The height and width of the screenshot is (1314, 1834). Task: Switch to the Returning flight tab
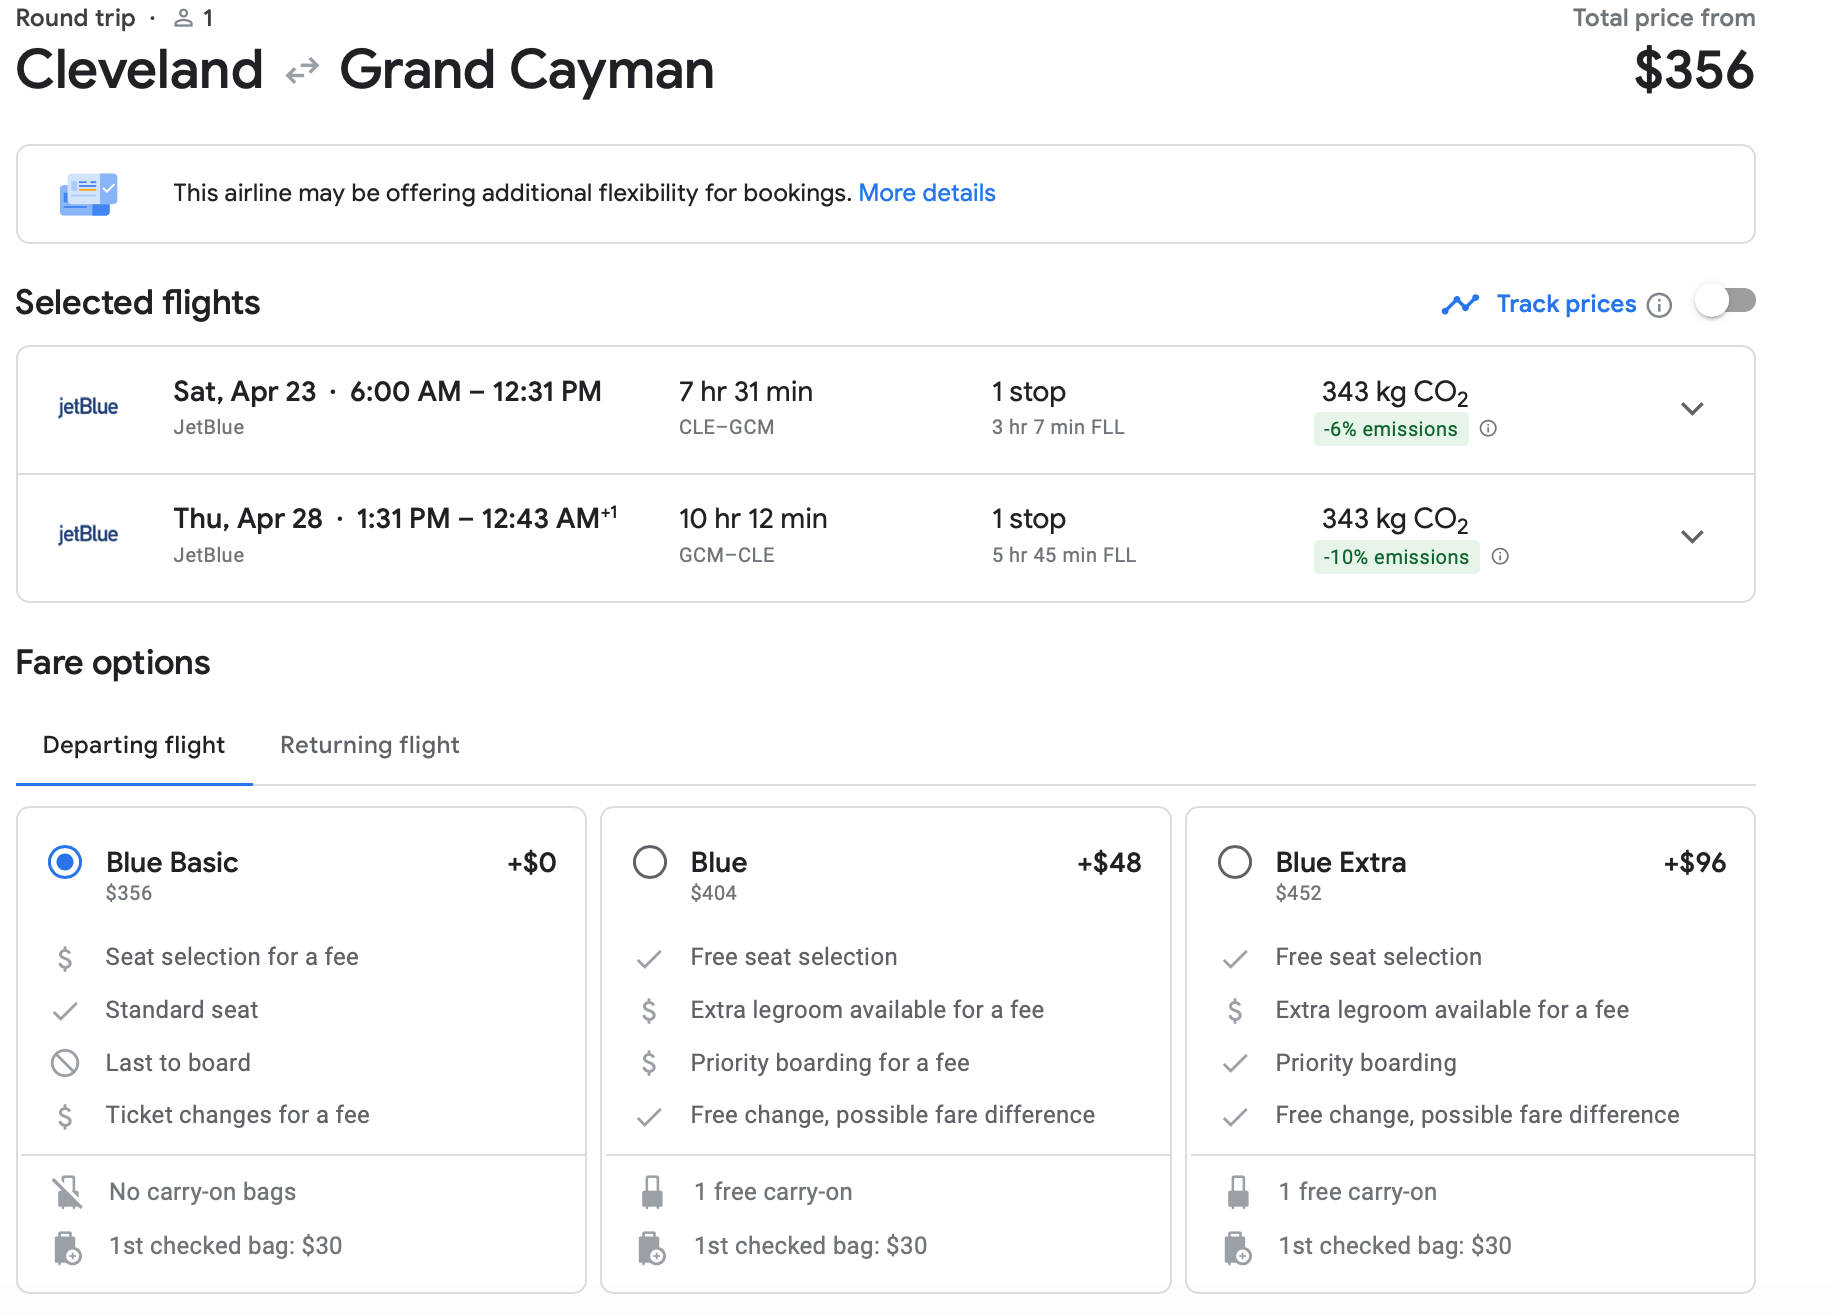click(x=369, y=745)
